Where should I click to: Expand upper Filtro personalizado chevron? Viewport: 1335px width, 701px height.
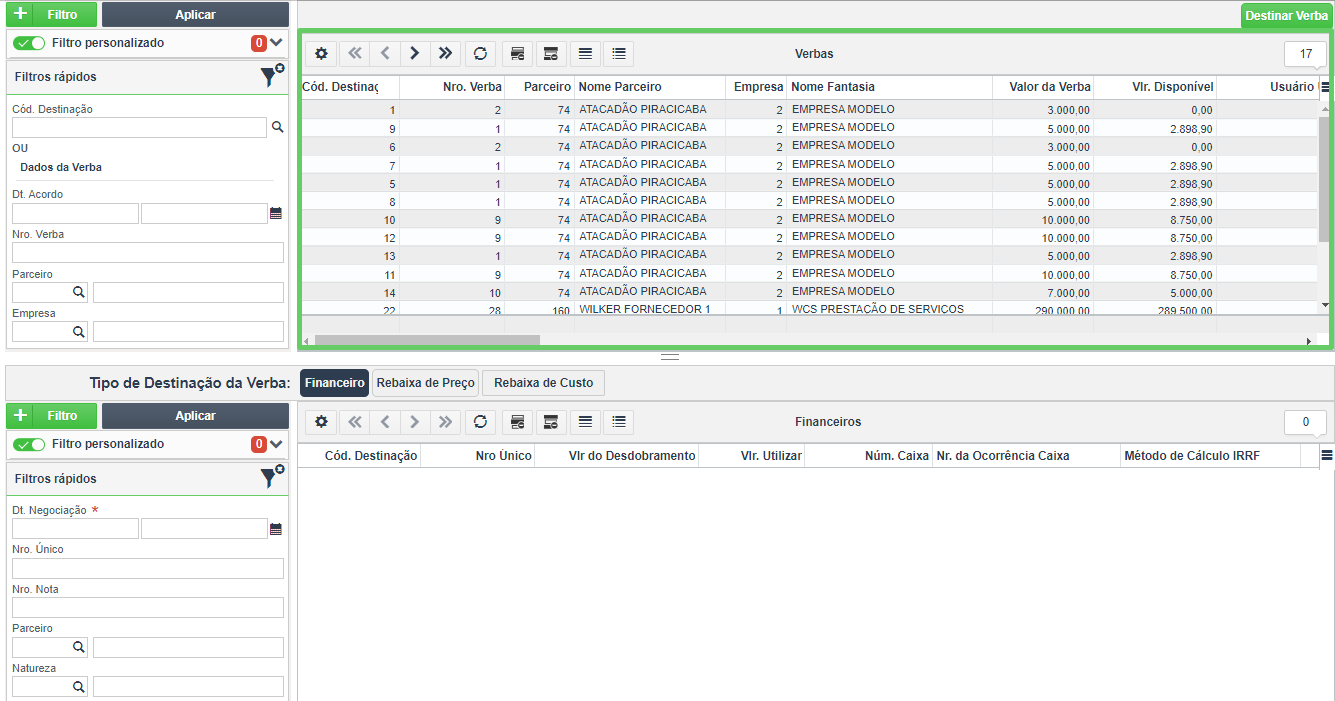click(x=277, y=43)
